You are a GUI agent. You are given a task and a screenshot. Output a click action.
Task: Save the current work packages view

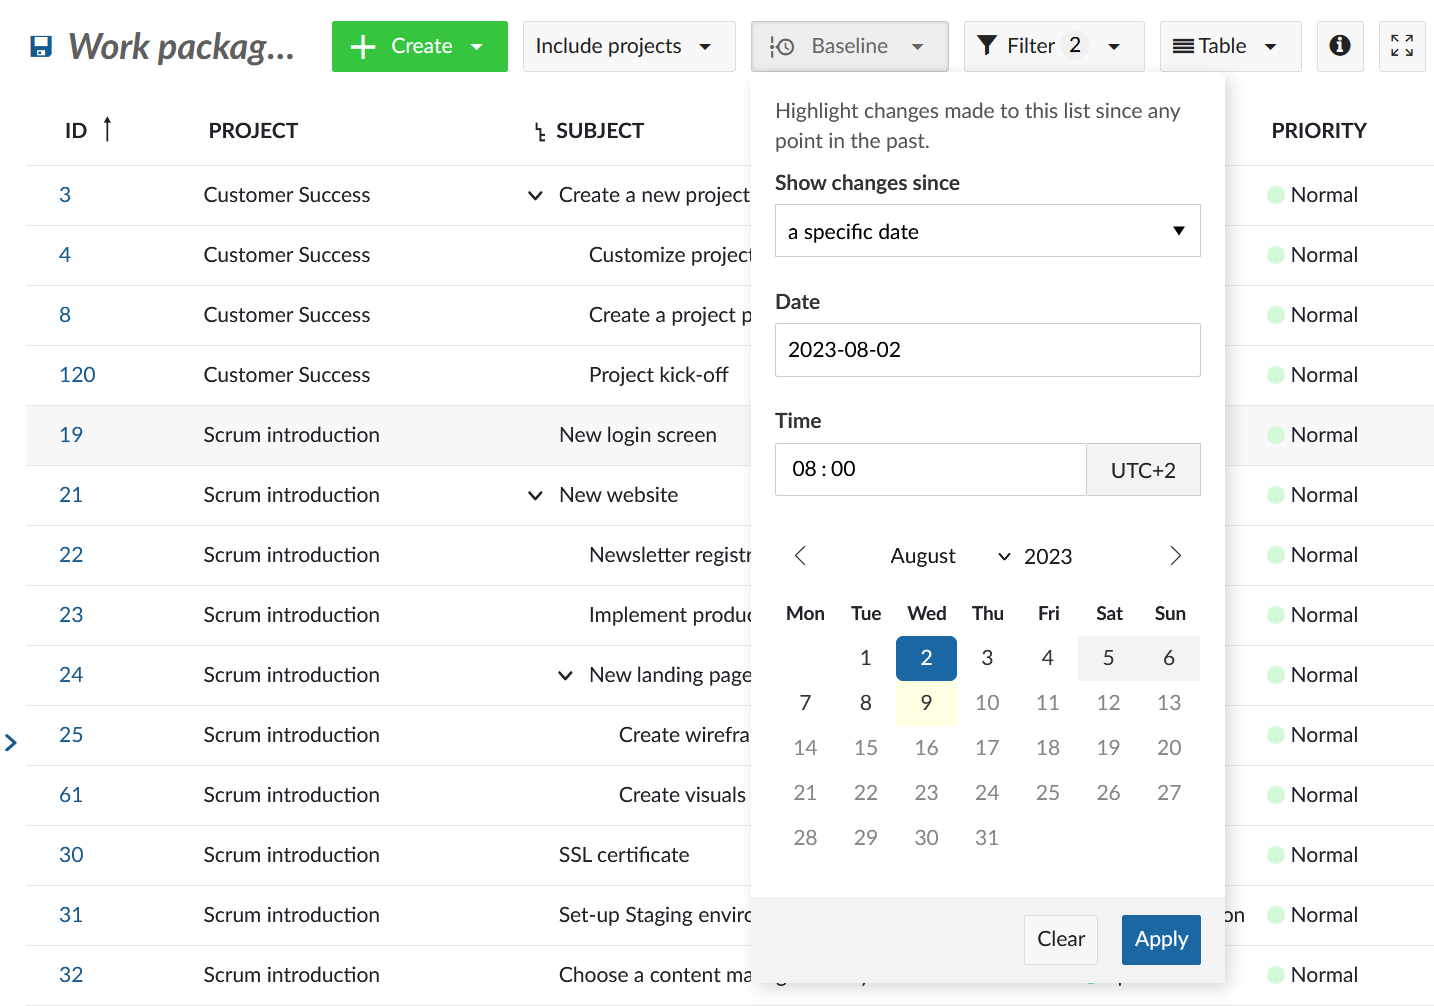coord(40,46)
